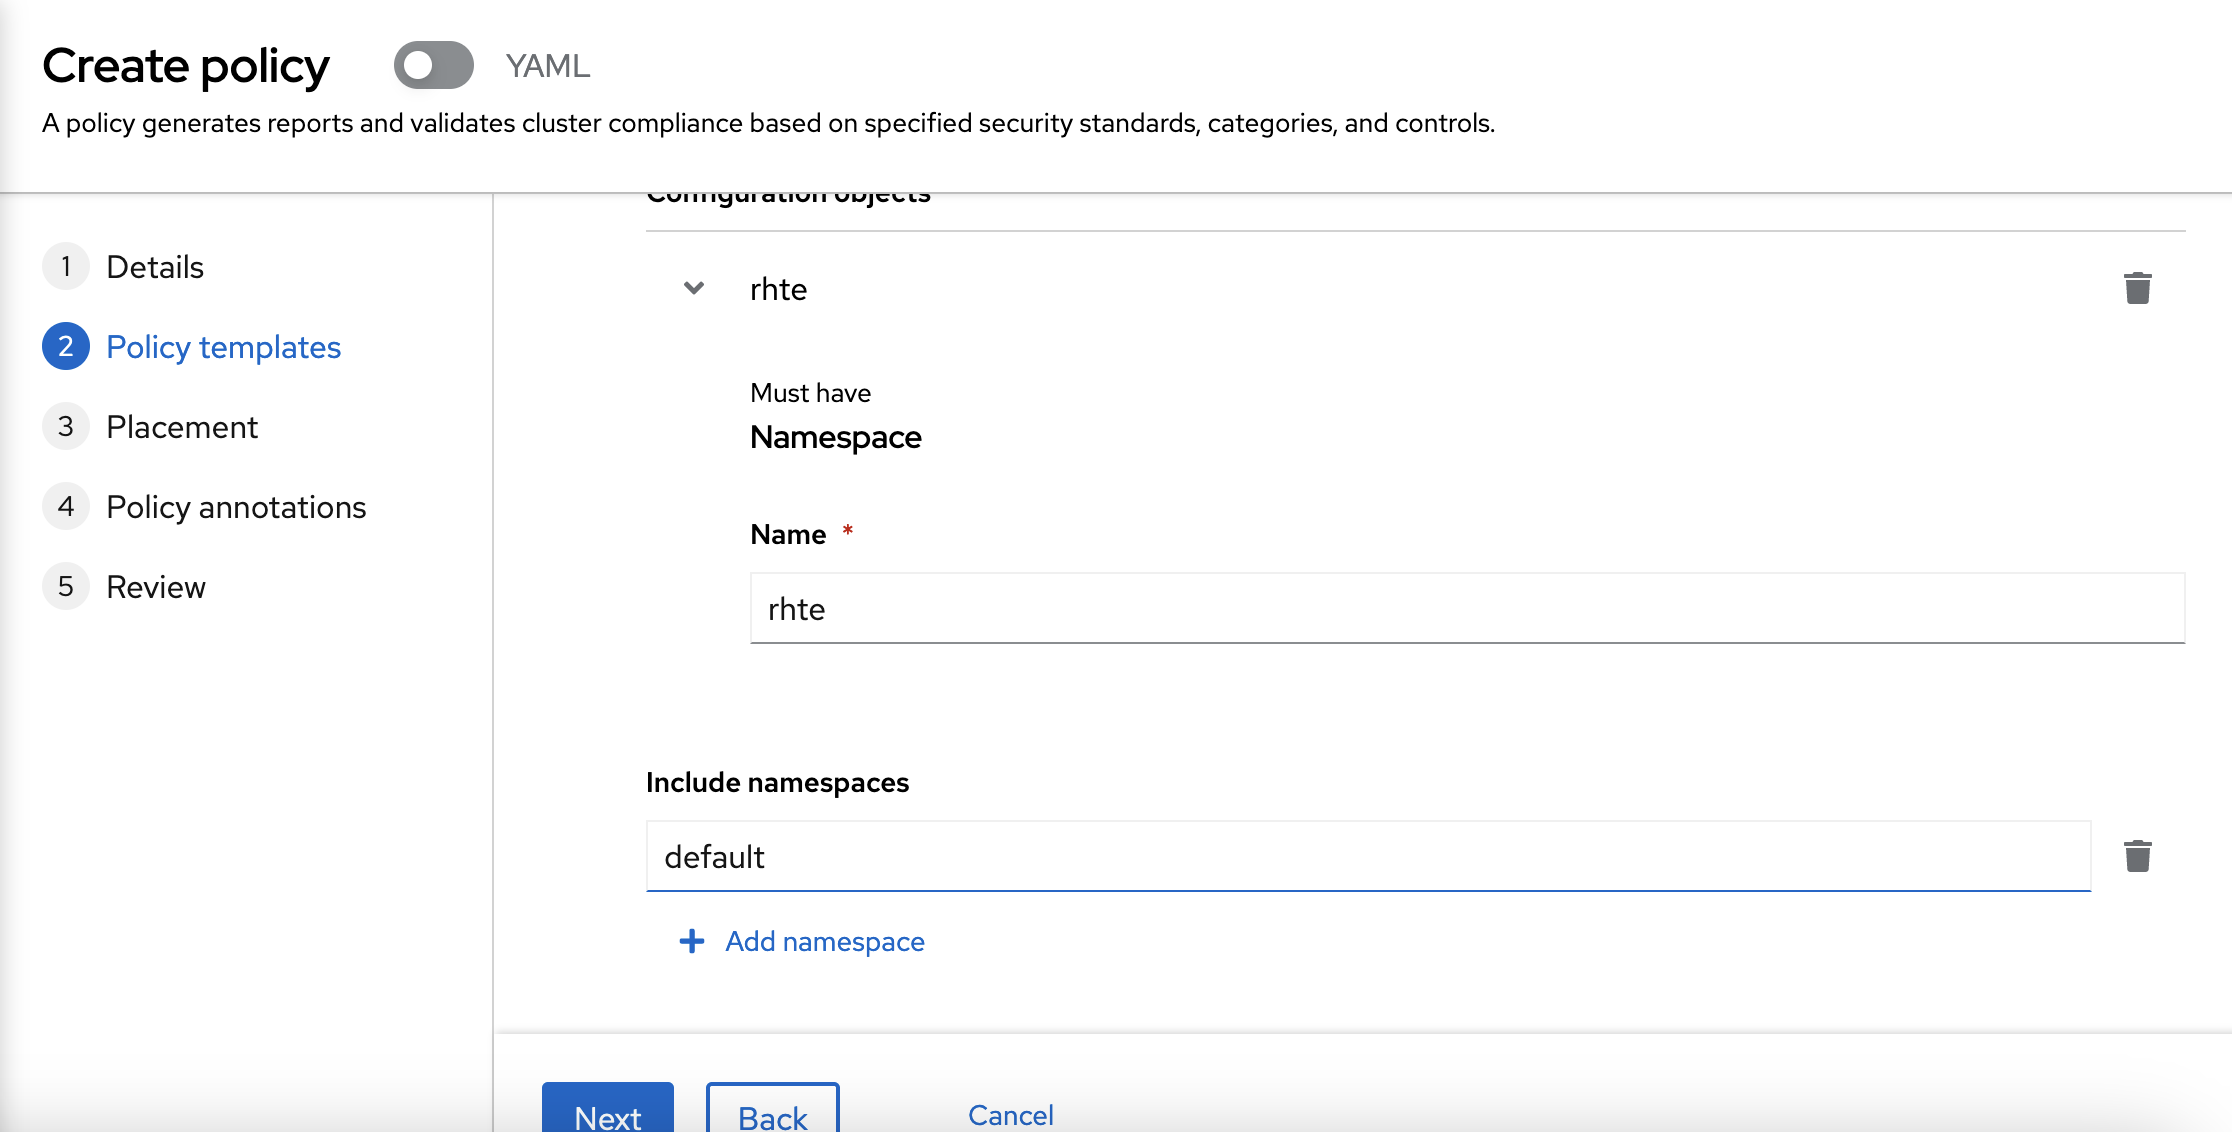Delete the rhte configuration object

coord(2137,288)
